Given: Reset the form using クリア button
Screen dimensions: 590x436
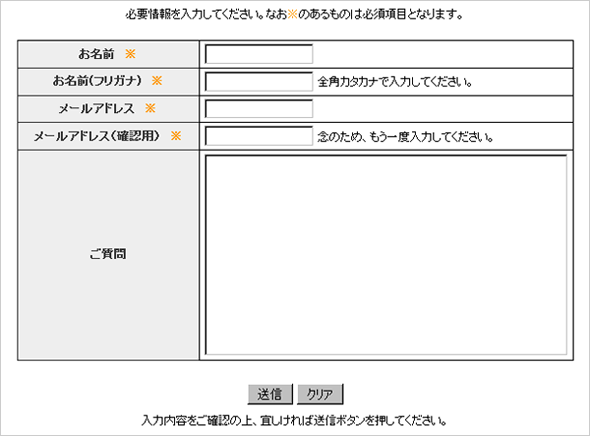Looking at the screenshot, I should (x=320, y=394).
